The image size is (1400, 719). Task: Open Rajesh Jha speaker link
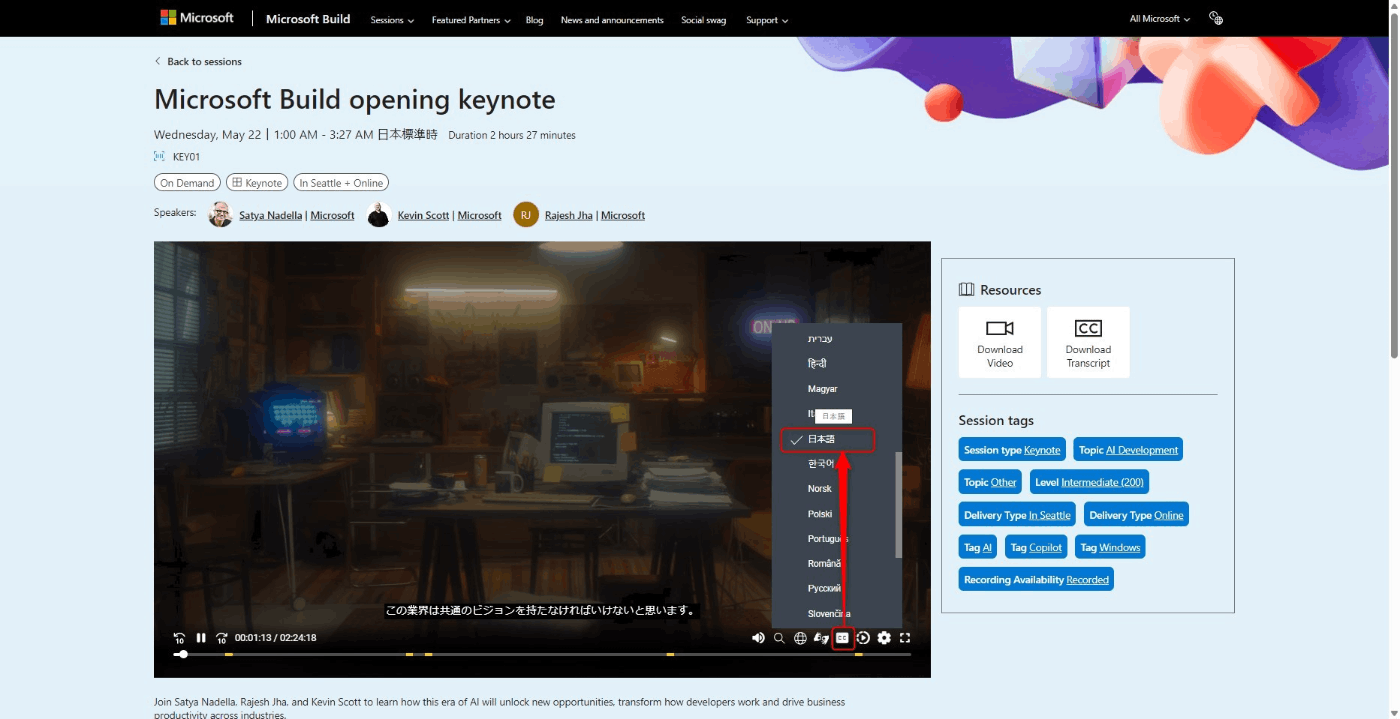tap(569, 215)
